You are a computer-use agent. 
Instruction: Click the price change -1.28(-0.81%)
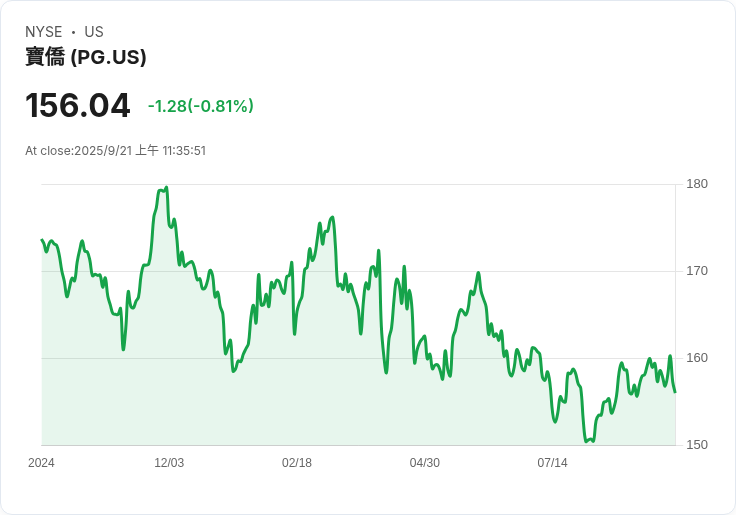pyautogui.click(x=200, y=106)
